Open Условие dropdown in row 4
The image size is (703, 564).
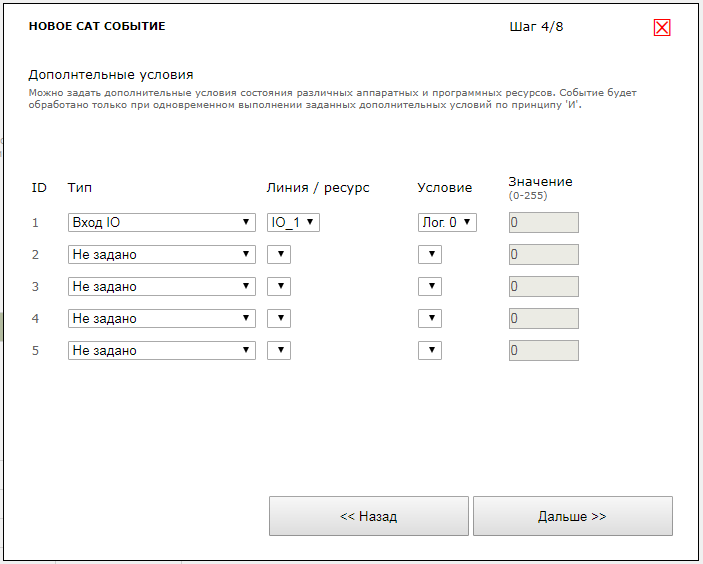[429, 319]
